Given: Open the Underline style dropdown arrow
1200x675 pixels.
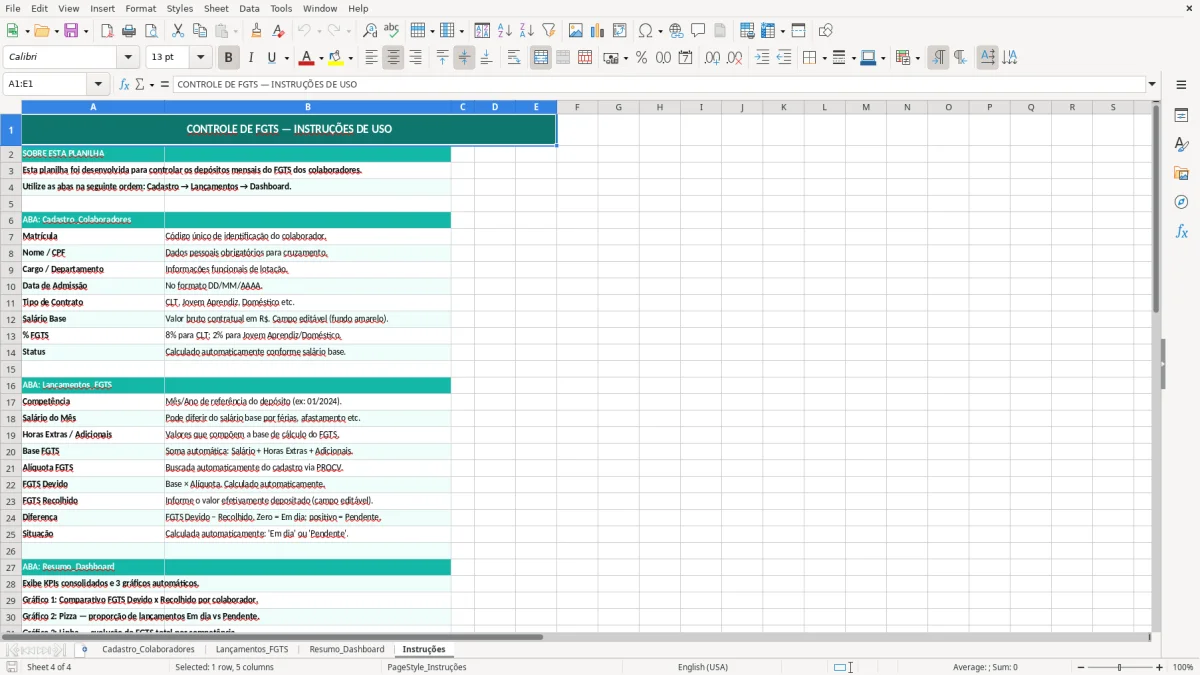Looking at the screenshot, I should [286, 58].
